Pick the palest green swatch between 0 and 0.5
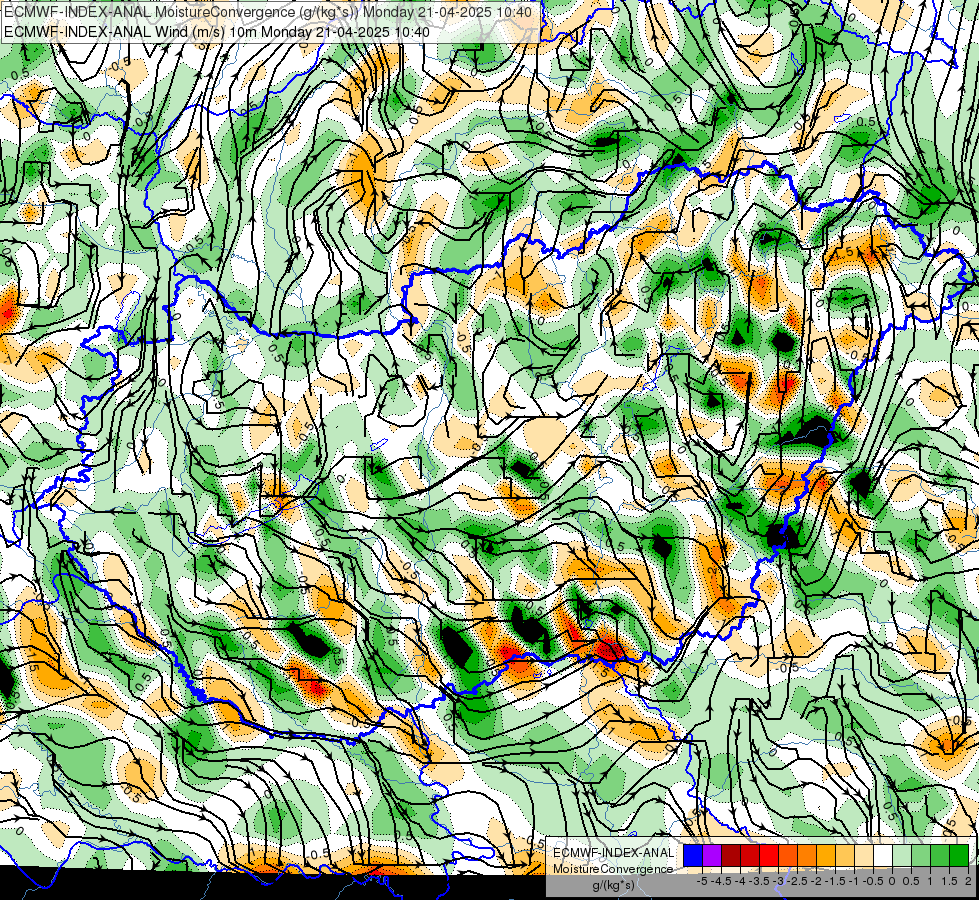 [x=902, y=855]
